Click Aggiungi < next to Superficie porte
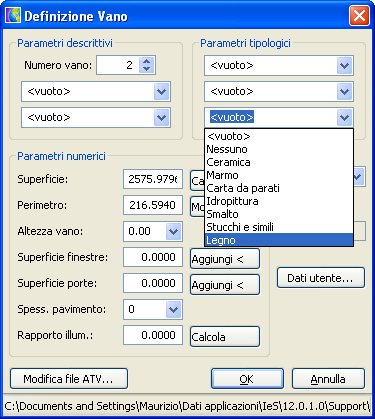This screenshot has height=419, width=375. (225, 285)
